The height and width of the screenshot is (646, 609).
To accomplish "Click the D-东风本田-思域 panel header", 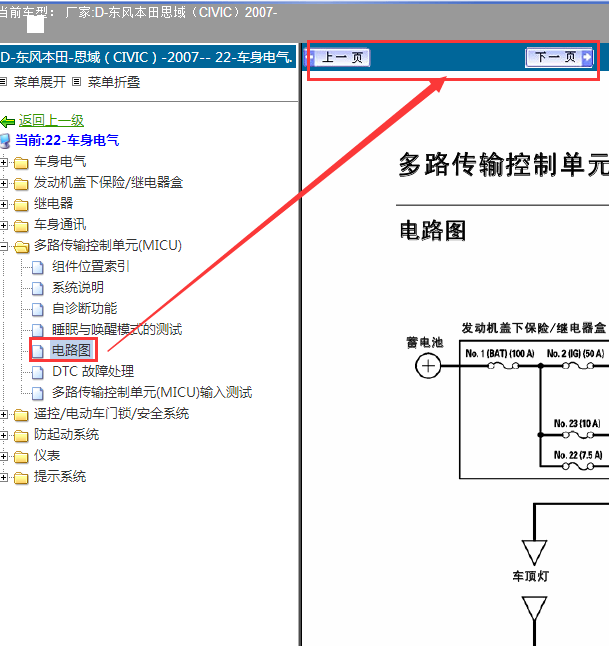I will [148, 57].
